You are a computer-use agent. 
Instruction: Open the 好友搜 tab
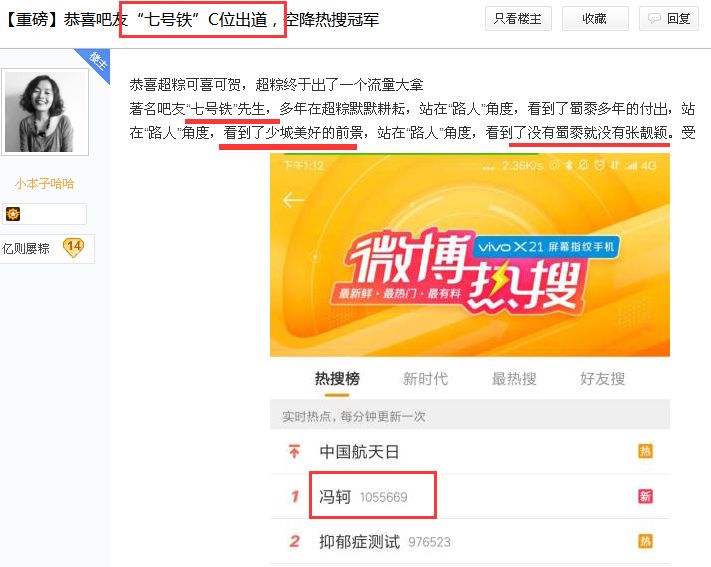[603, 378]
